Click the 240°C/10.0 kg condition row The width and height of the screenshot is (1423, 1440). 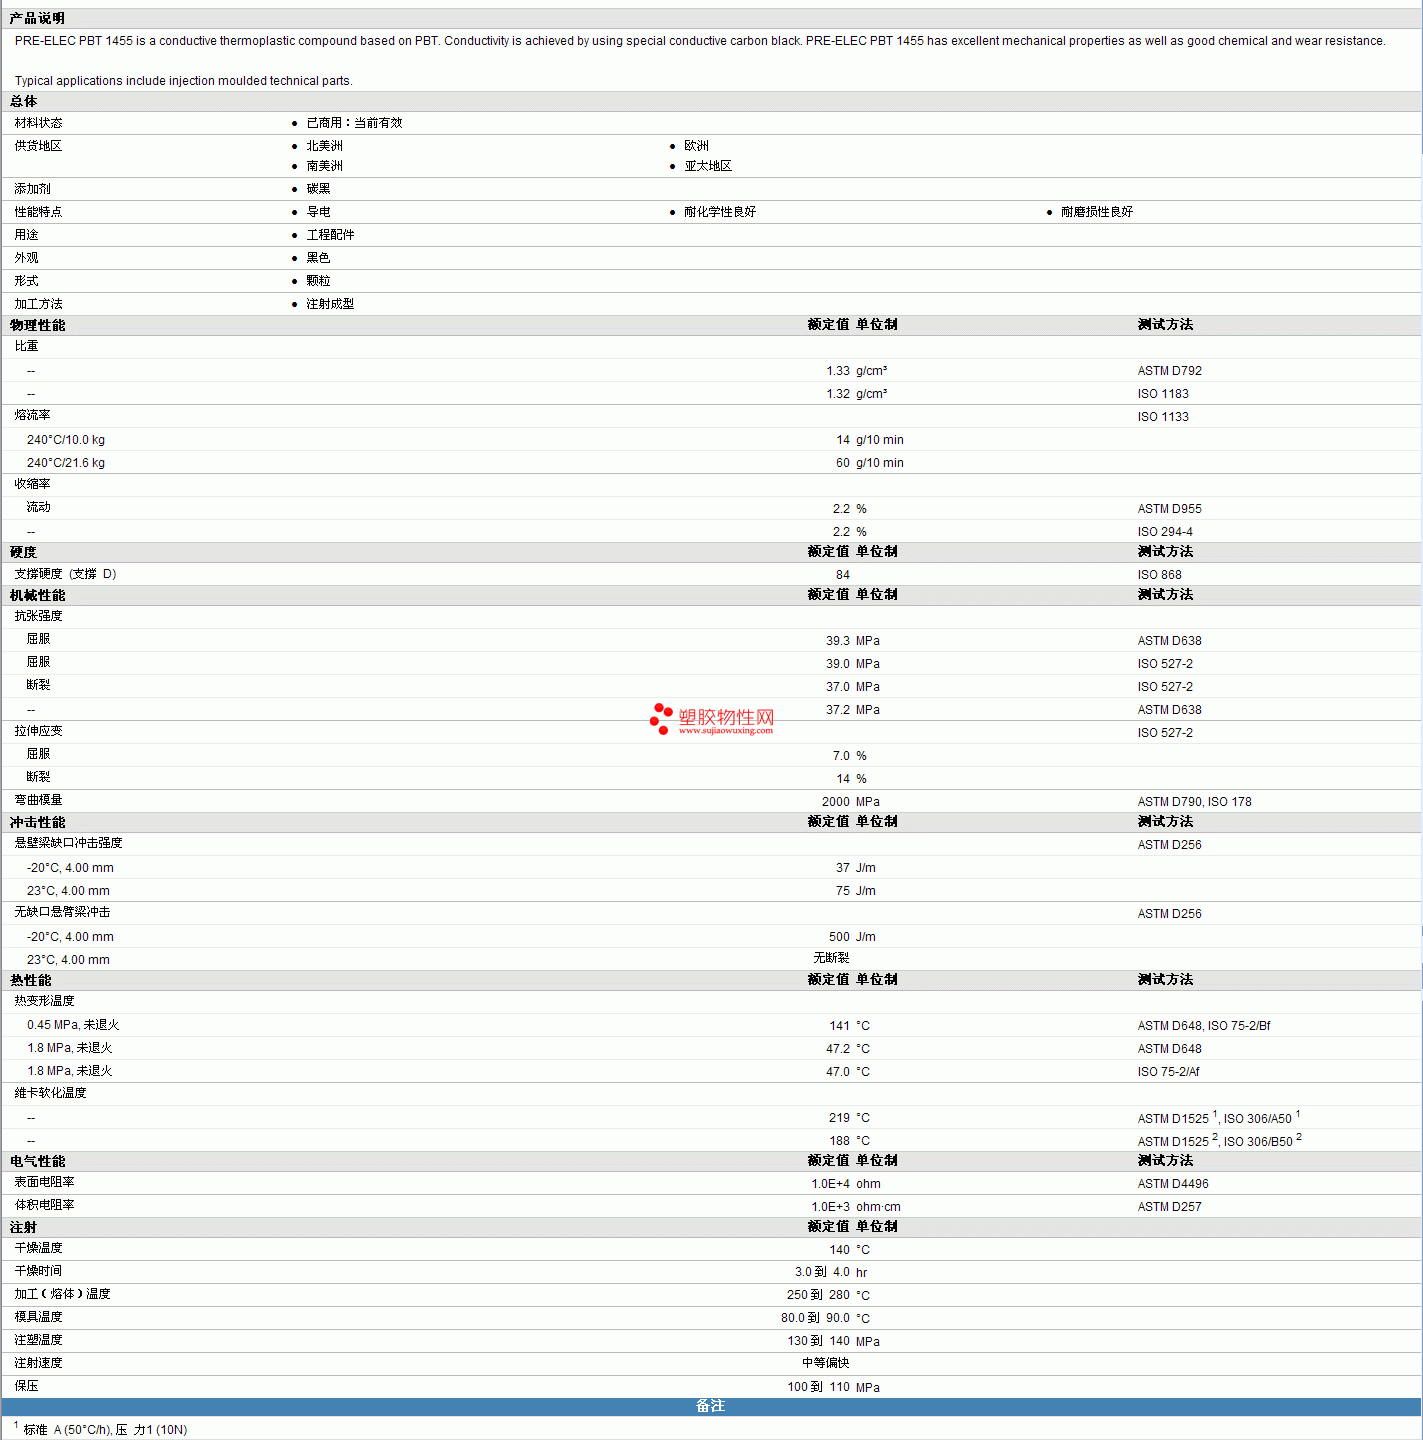[x=66, y=440]
